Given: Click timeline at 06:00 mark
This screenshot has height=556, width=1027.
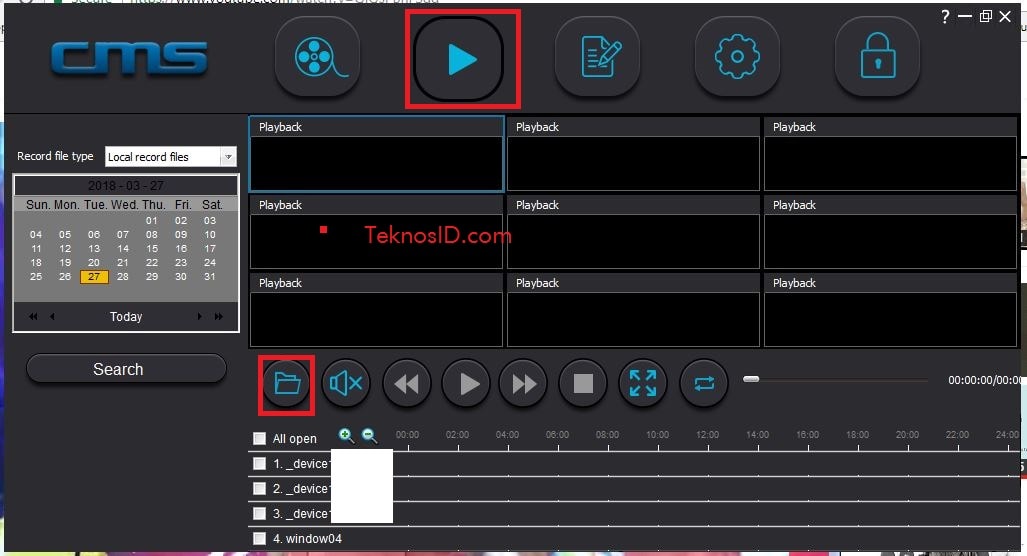Looking at the screenshot, I should (557, 435).
